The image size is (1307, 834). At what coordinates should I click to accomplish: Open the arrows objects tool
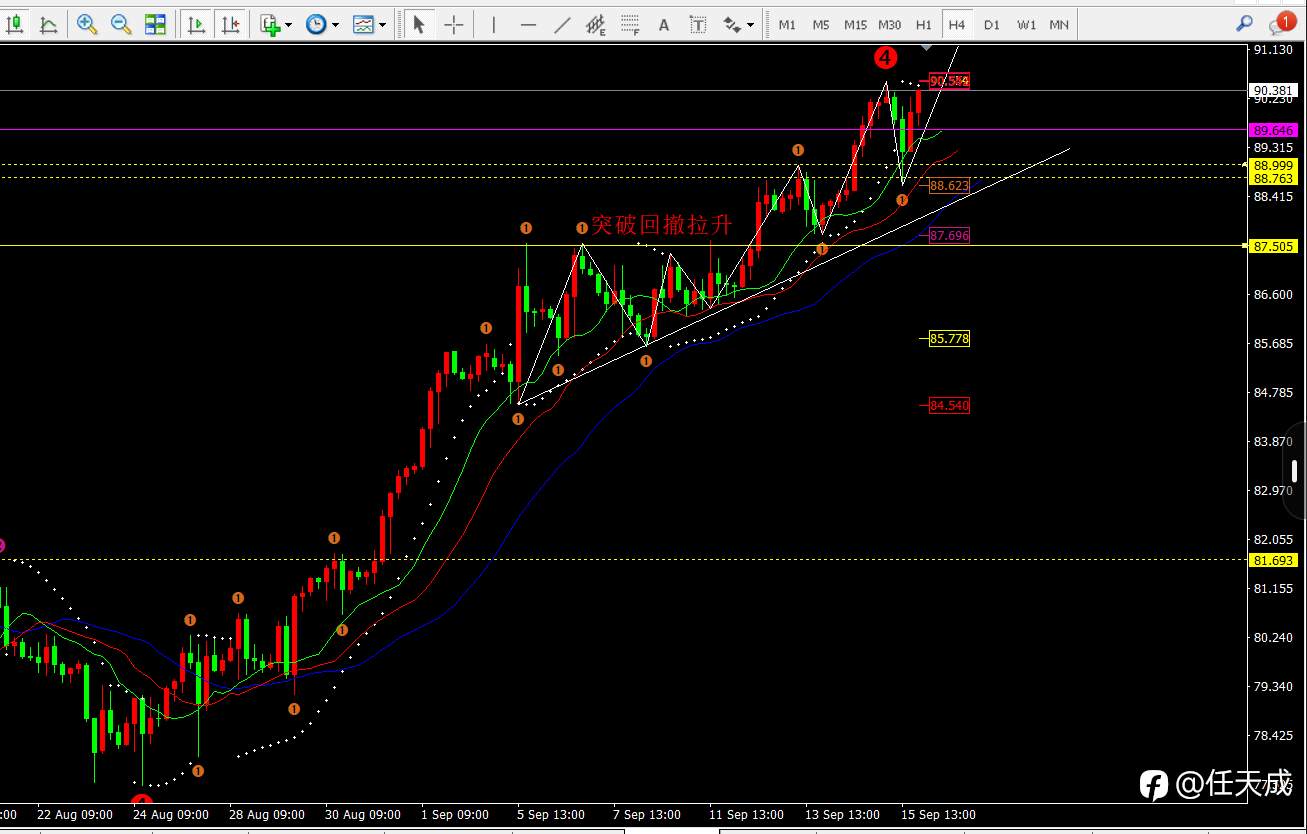tap(732, 25)
